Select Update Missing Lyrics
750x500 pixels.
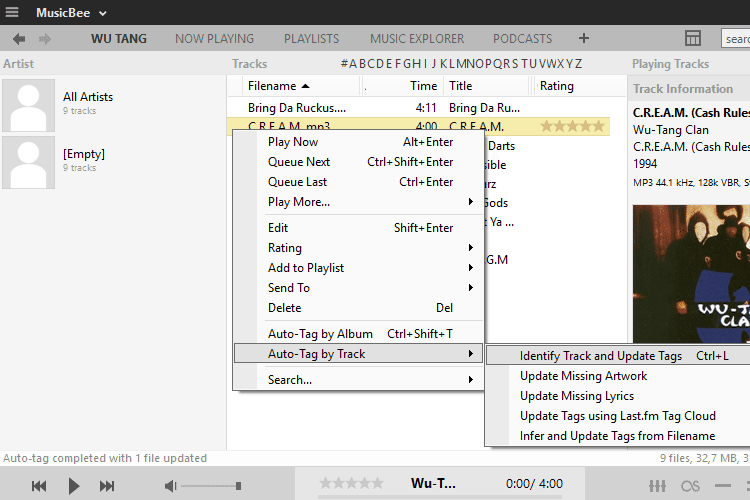click(x=618, y=397)
